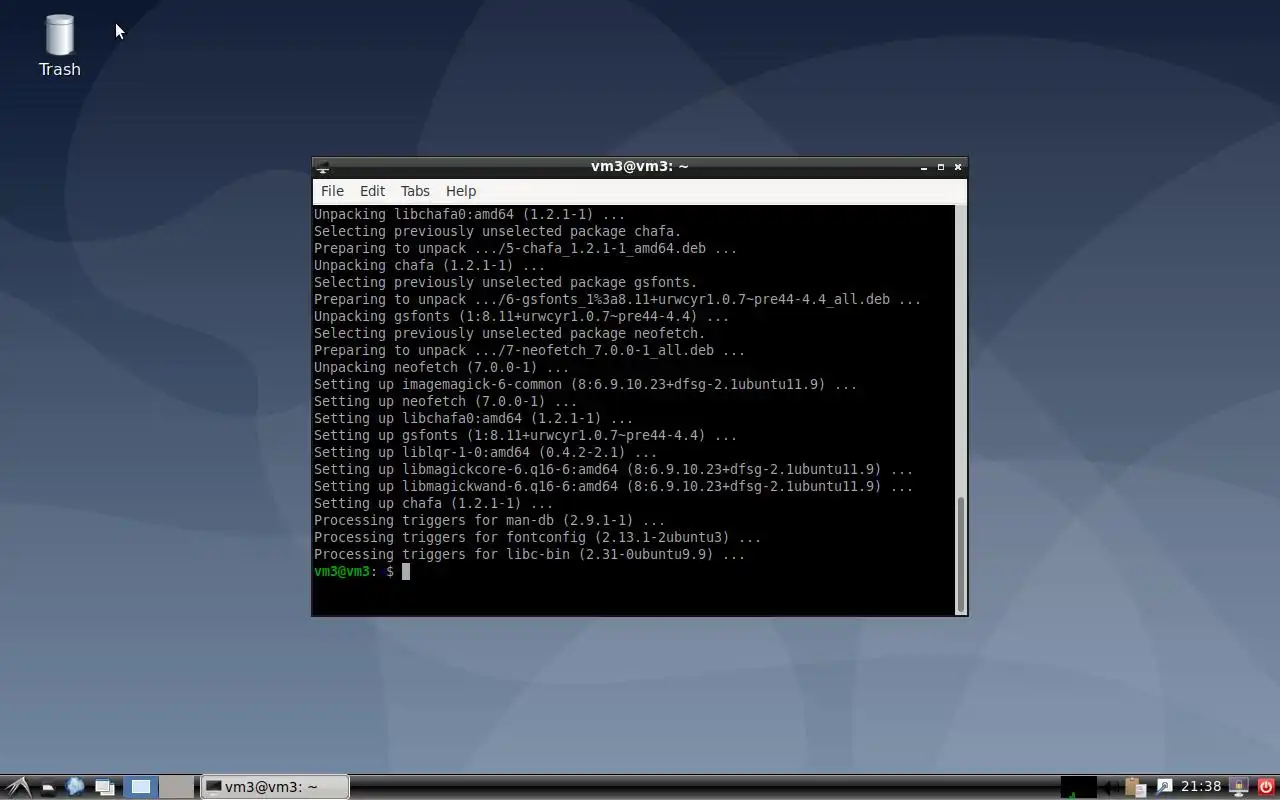1280x800 pixels.
Task: Maximize the terminal window
Action: coord(941,167)
